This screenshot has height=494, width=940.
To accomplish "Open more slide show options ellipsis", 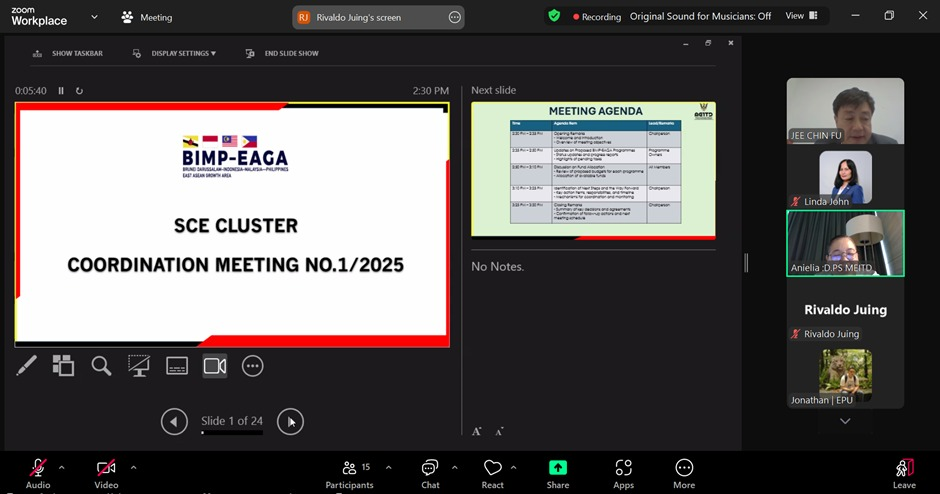I will click(252, 366).
